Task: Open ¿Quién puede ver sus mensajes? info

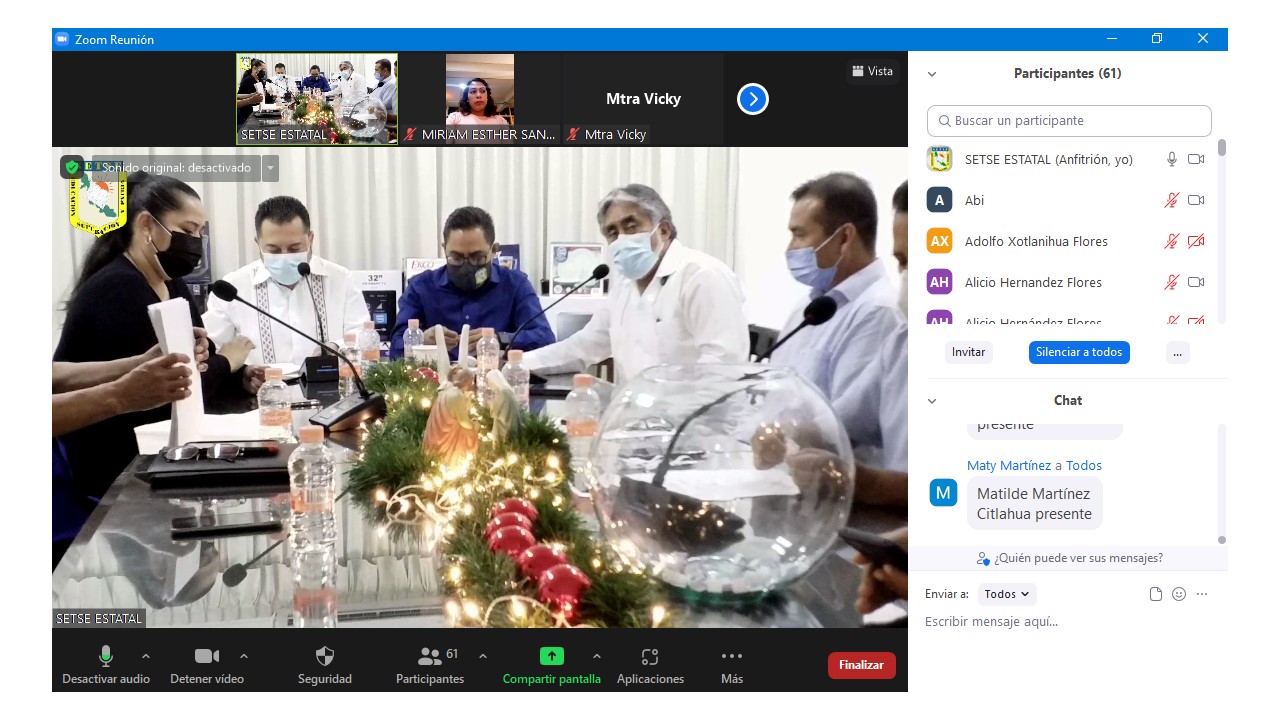Action: pos(1070,558)
